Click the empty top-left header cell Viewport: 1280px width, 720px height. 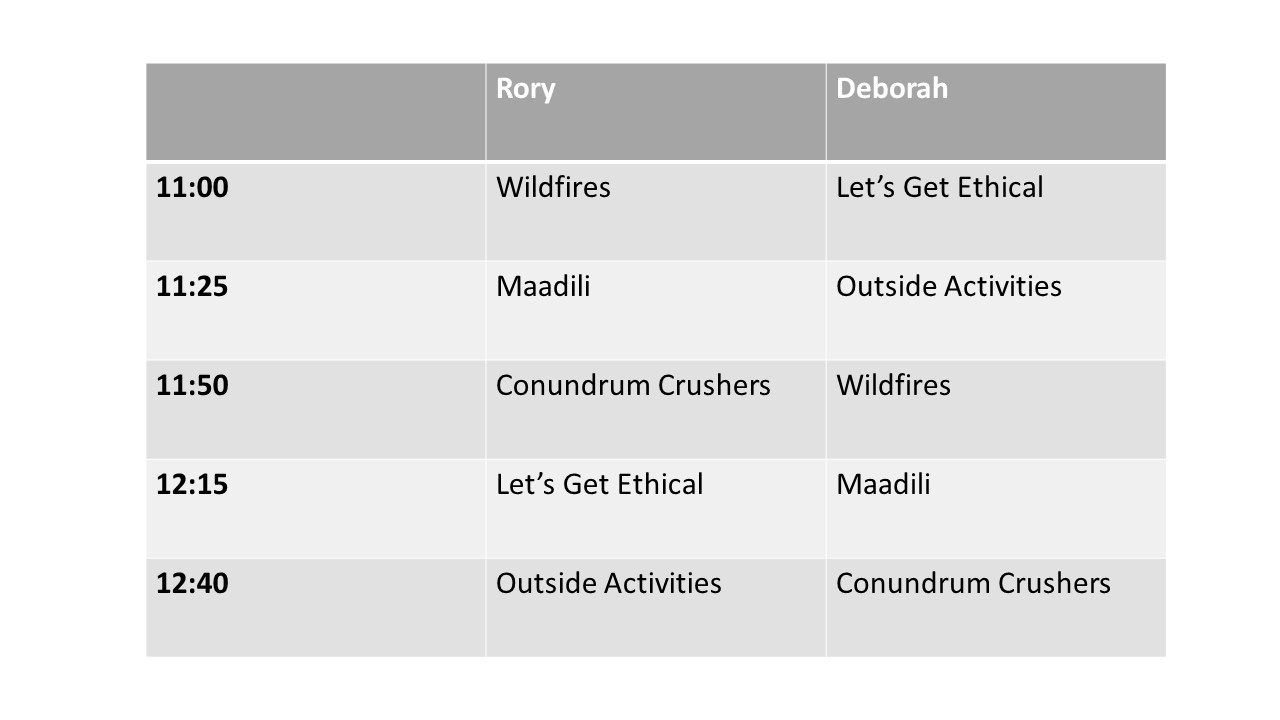coord(316,112)
